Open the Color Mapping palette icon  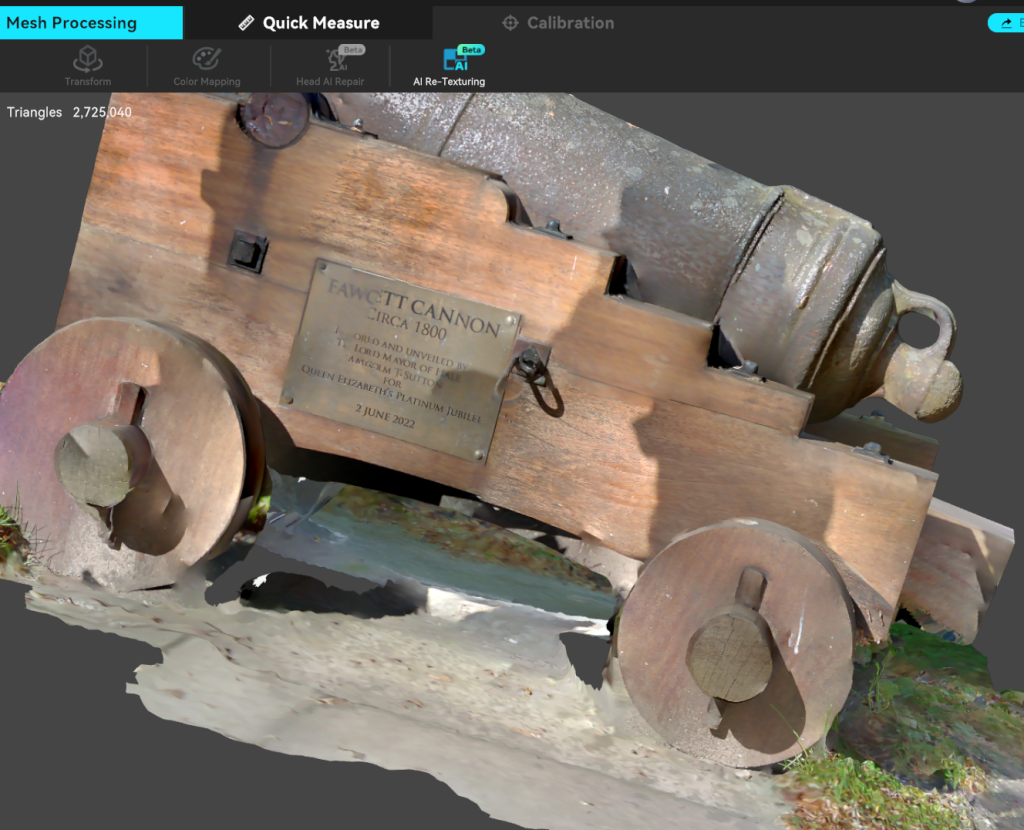[x=207, y=58]
